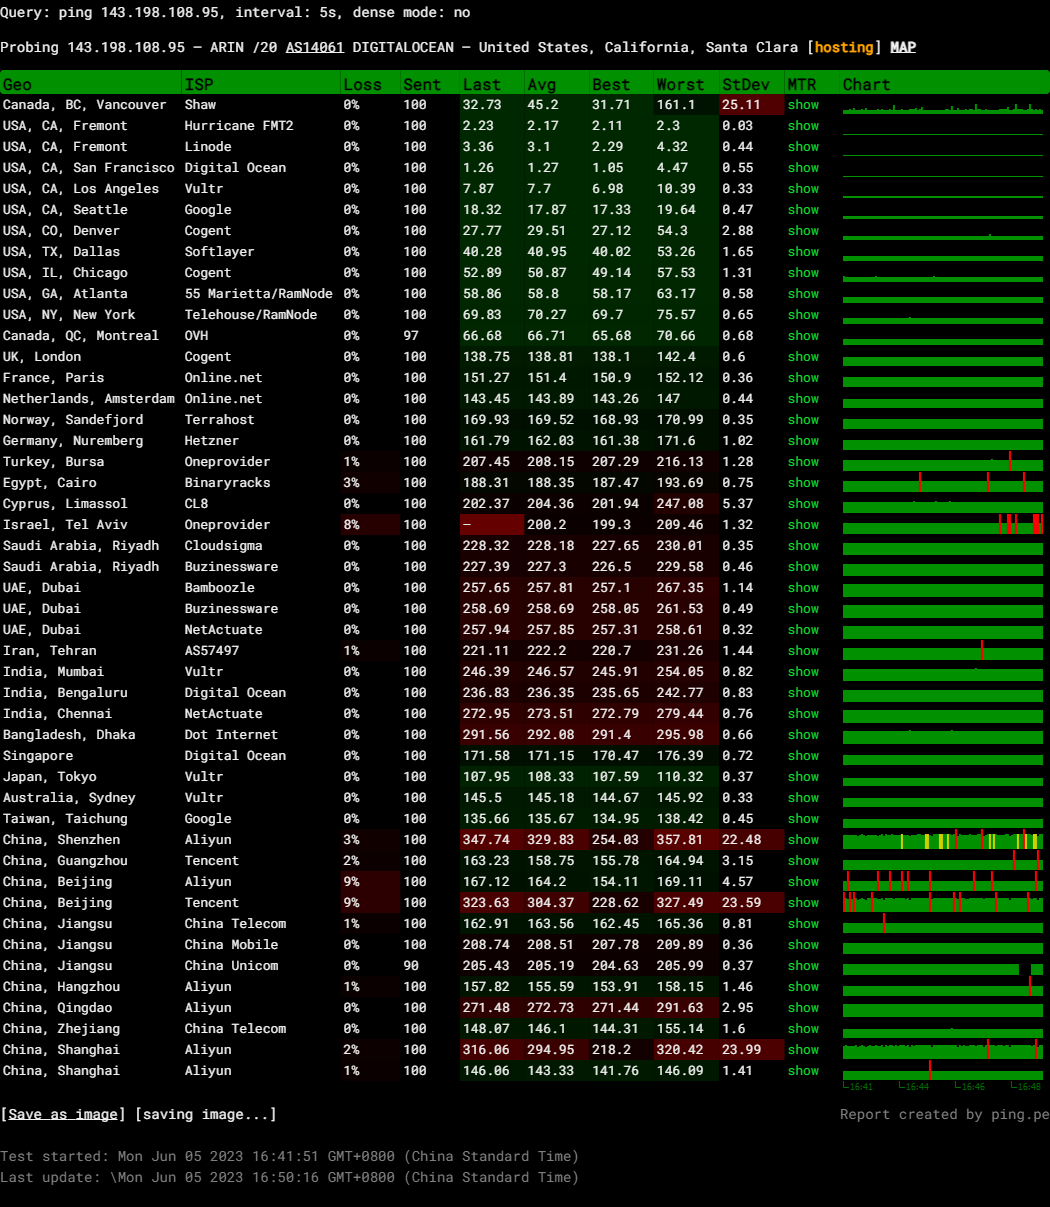
Task: Click the 'Report created by ping.pe' text
Action: click(x=944, y=1114)
